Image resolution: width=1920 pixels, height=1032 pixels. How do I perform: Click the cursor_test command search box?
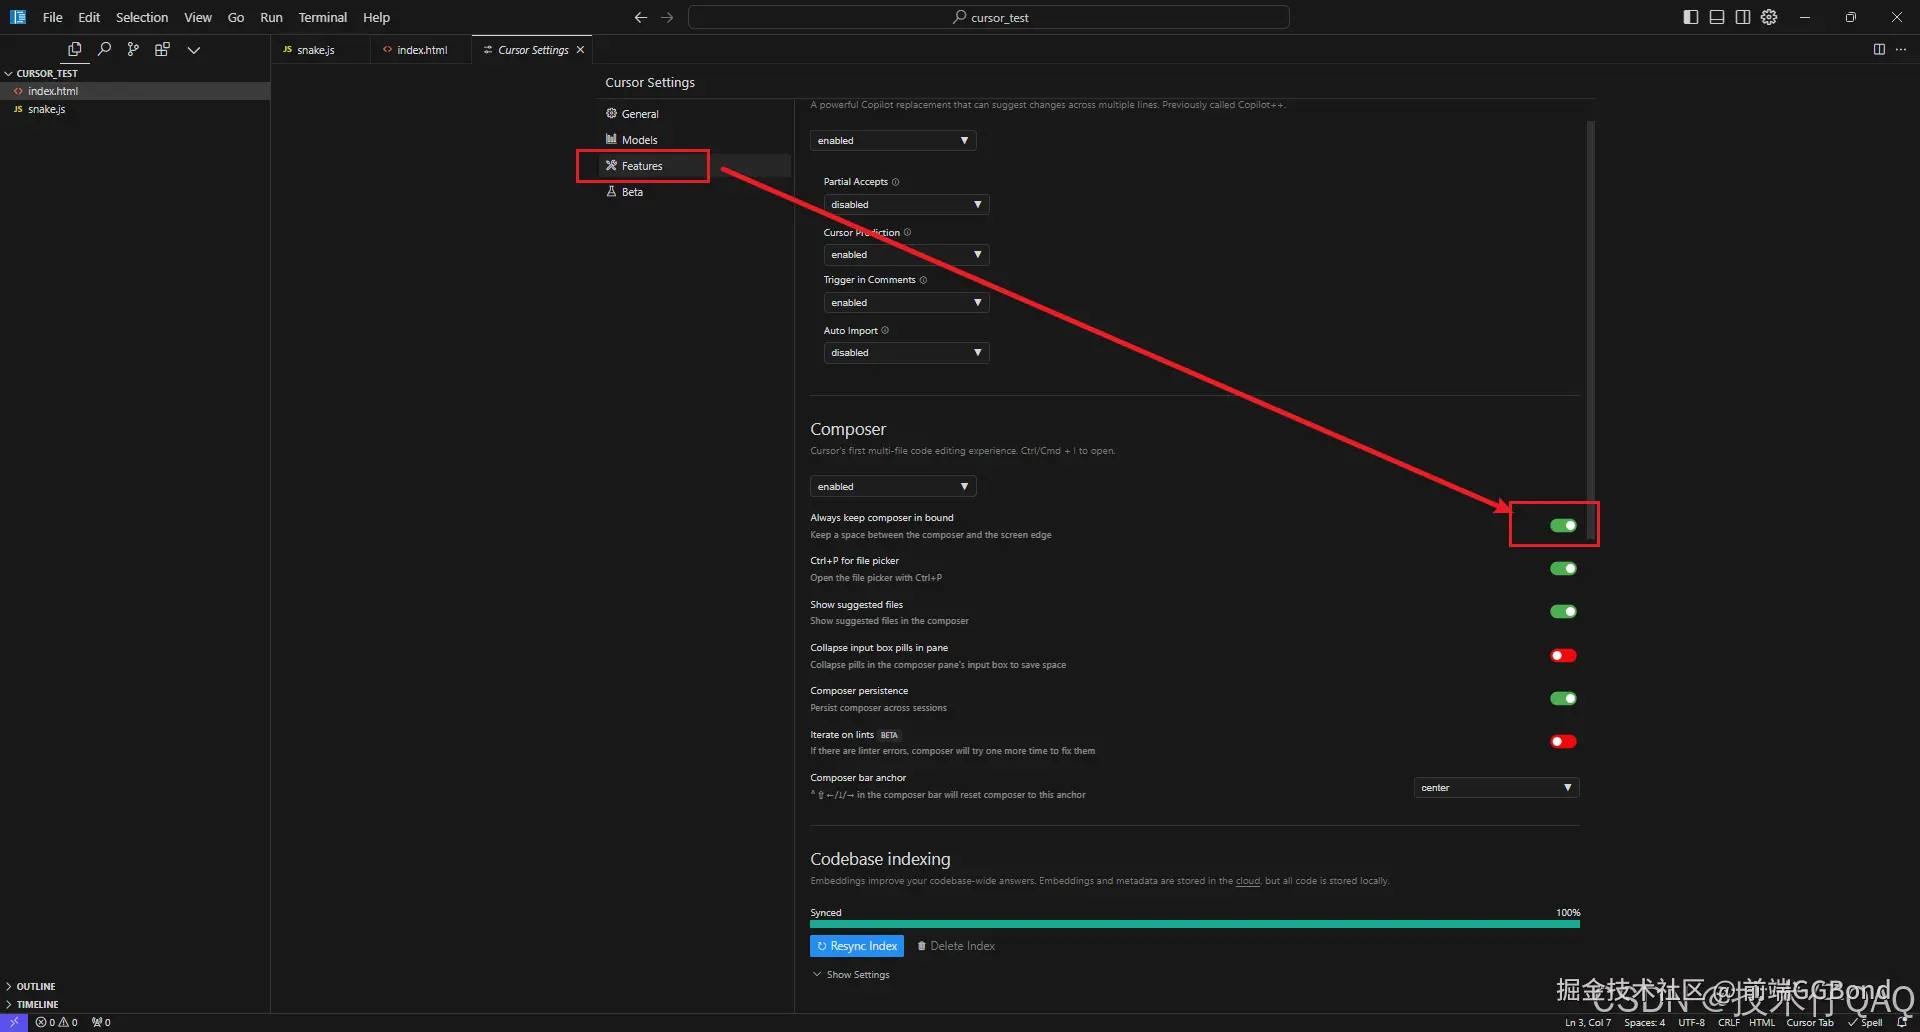tap(989, 17)
